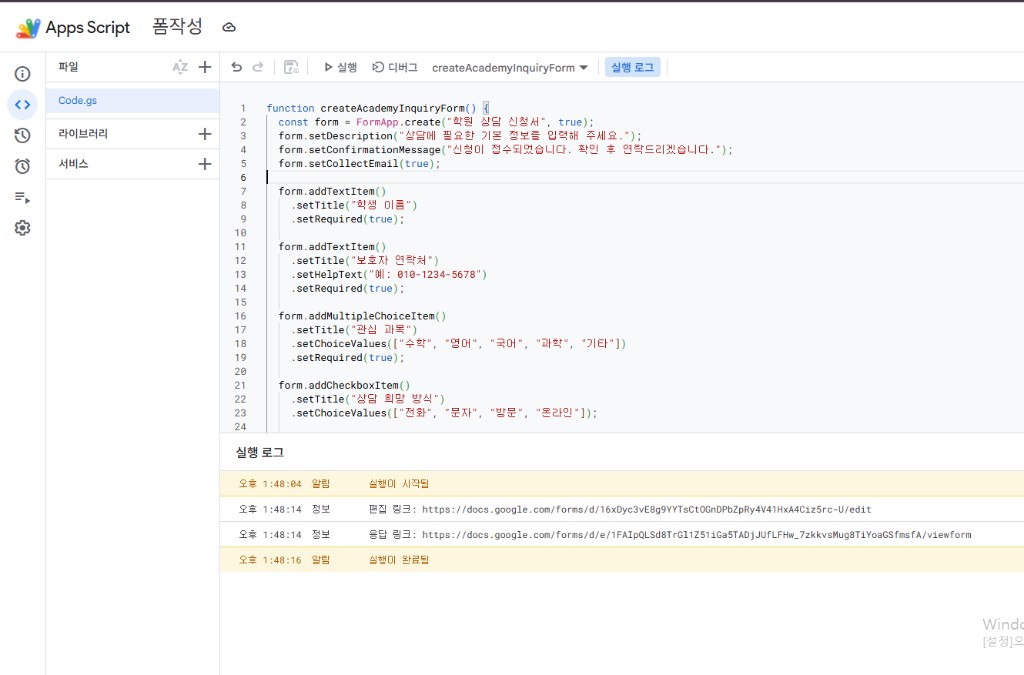Click line number 1 in the gutter

point(243,108)
